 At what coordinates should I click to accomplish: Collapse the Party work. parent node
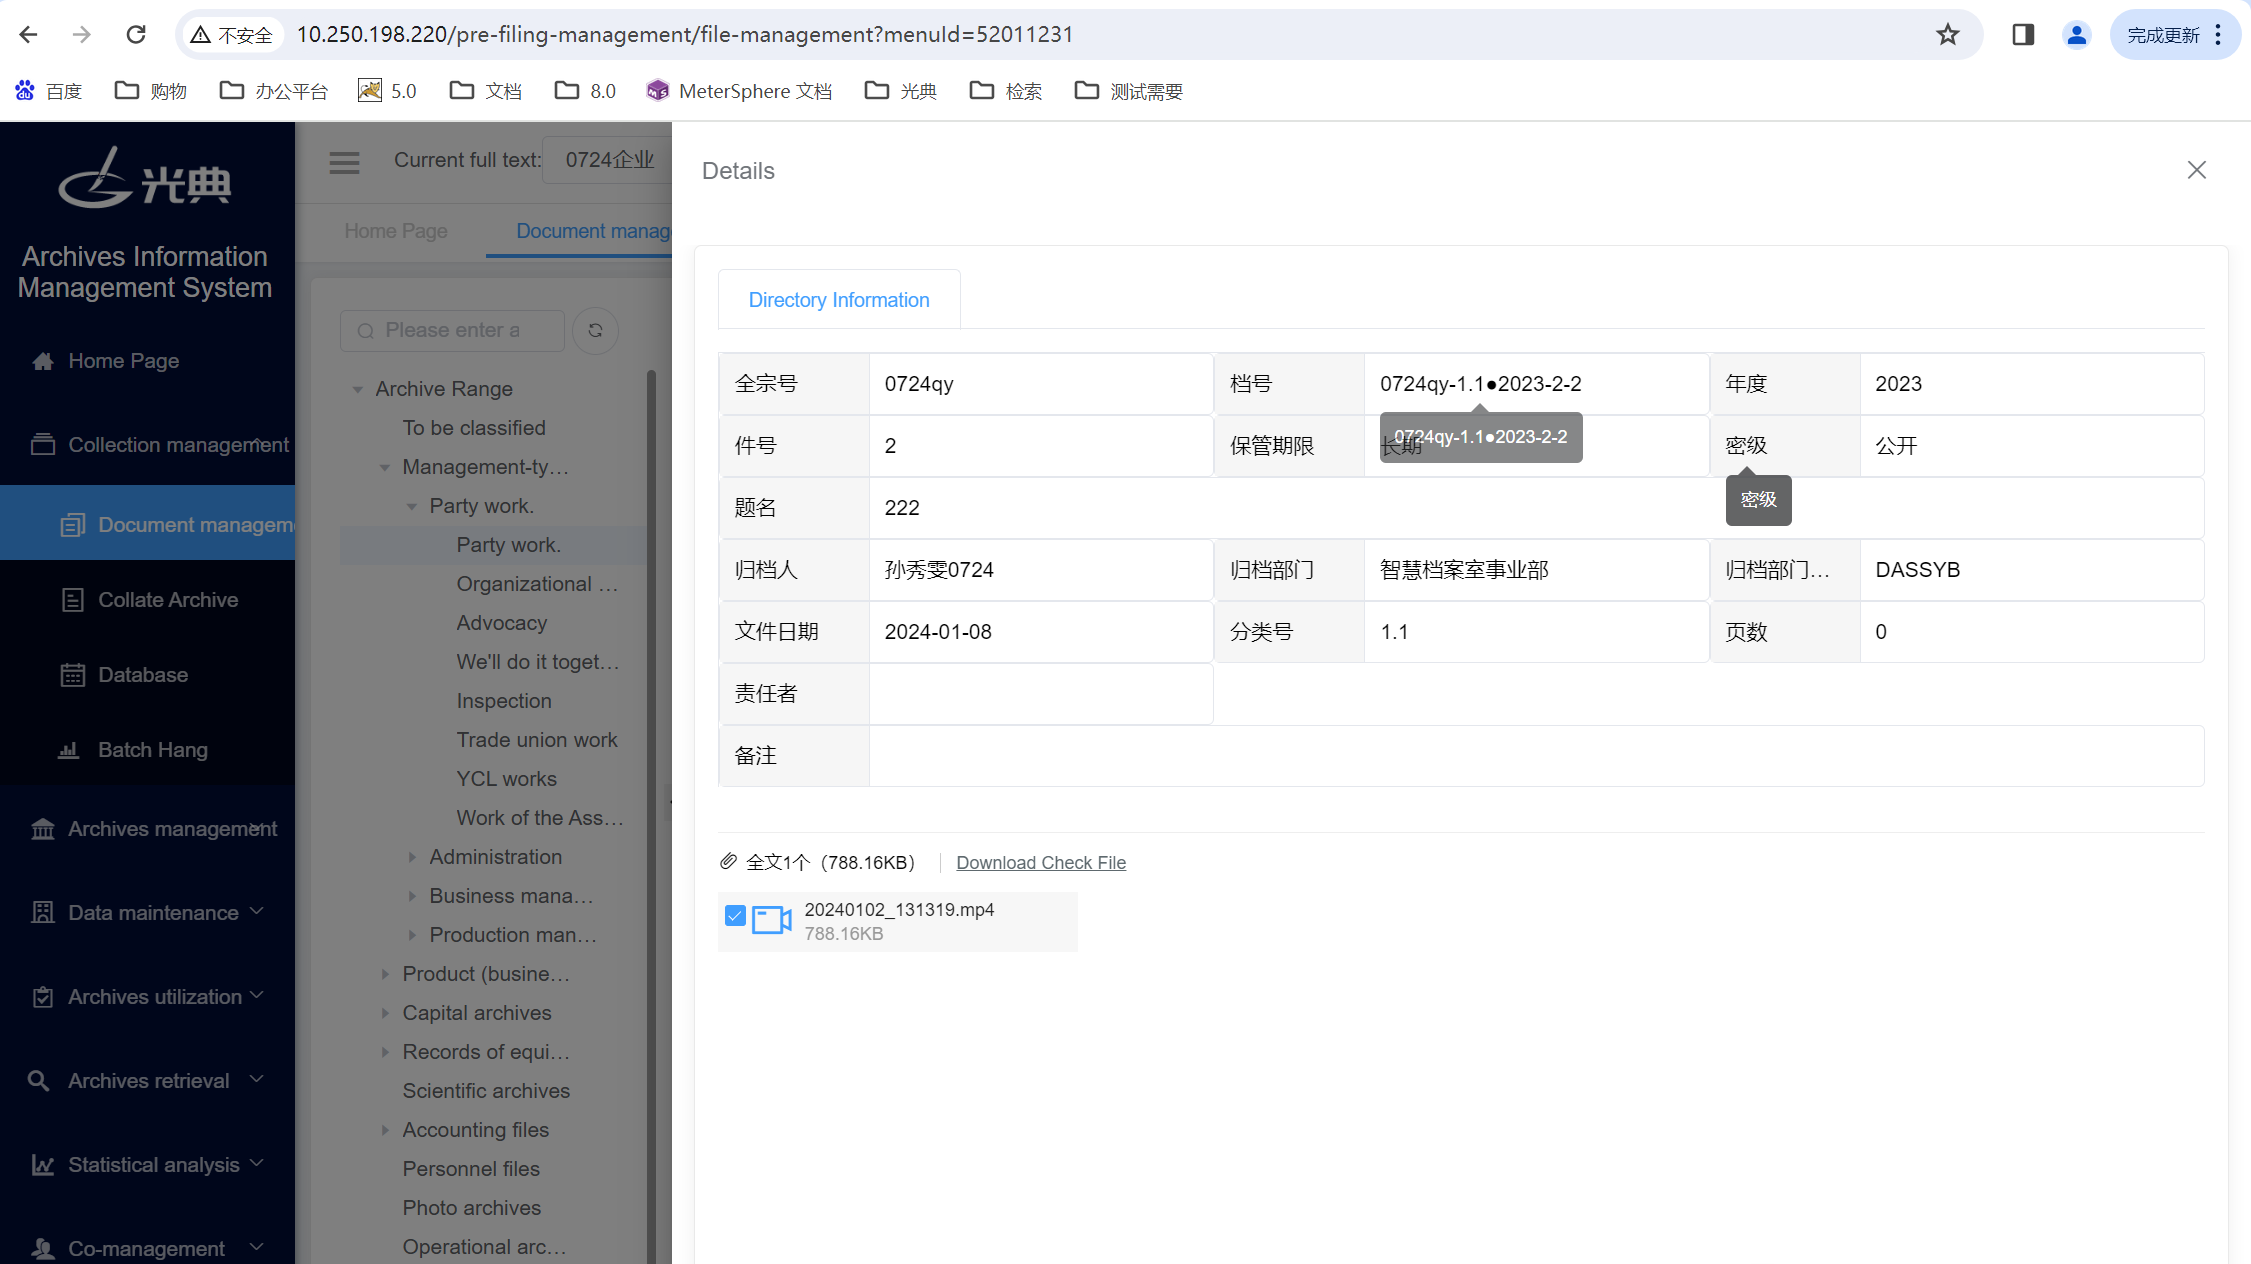tap(411, 506)
